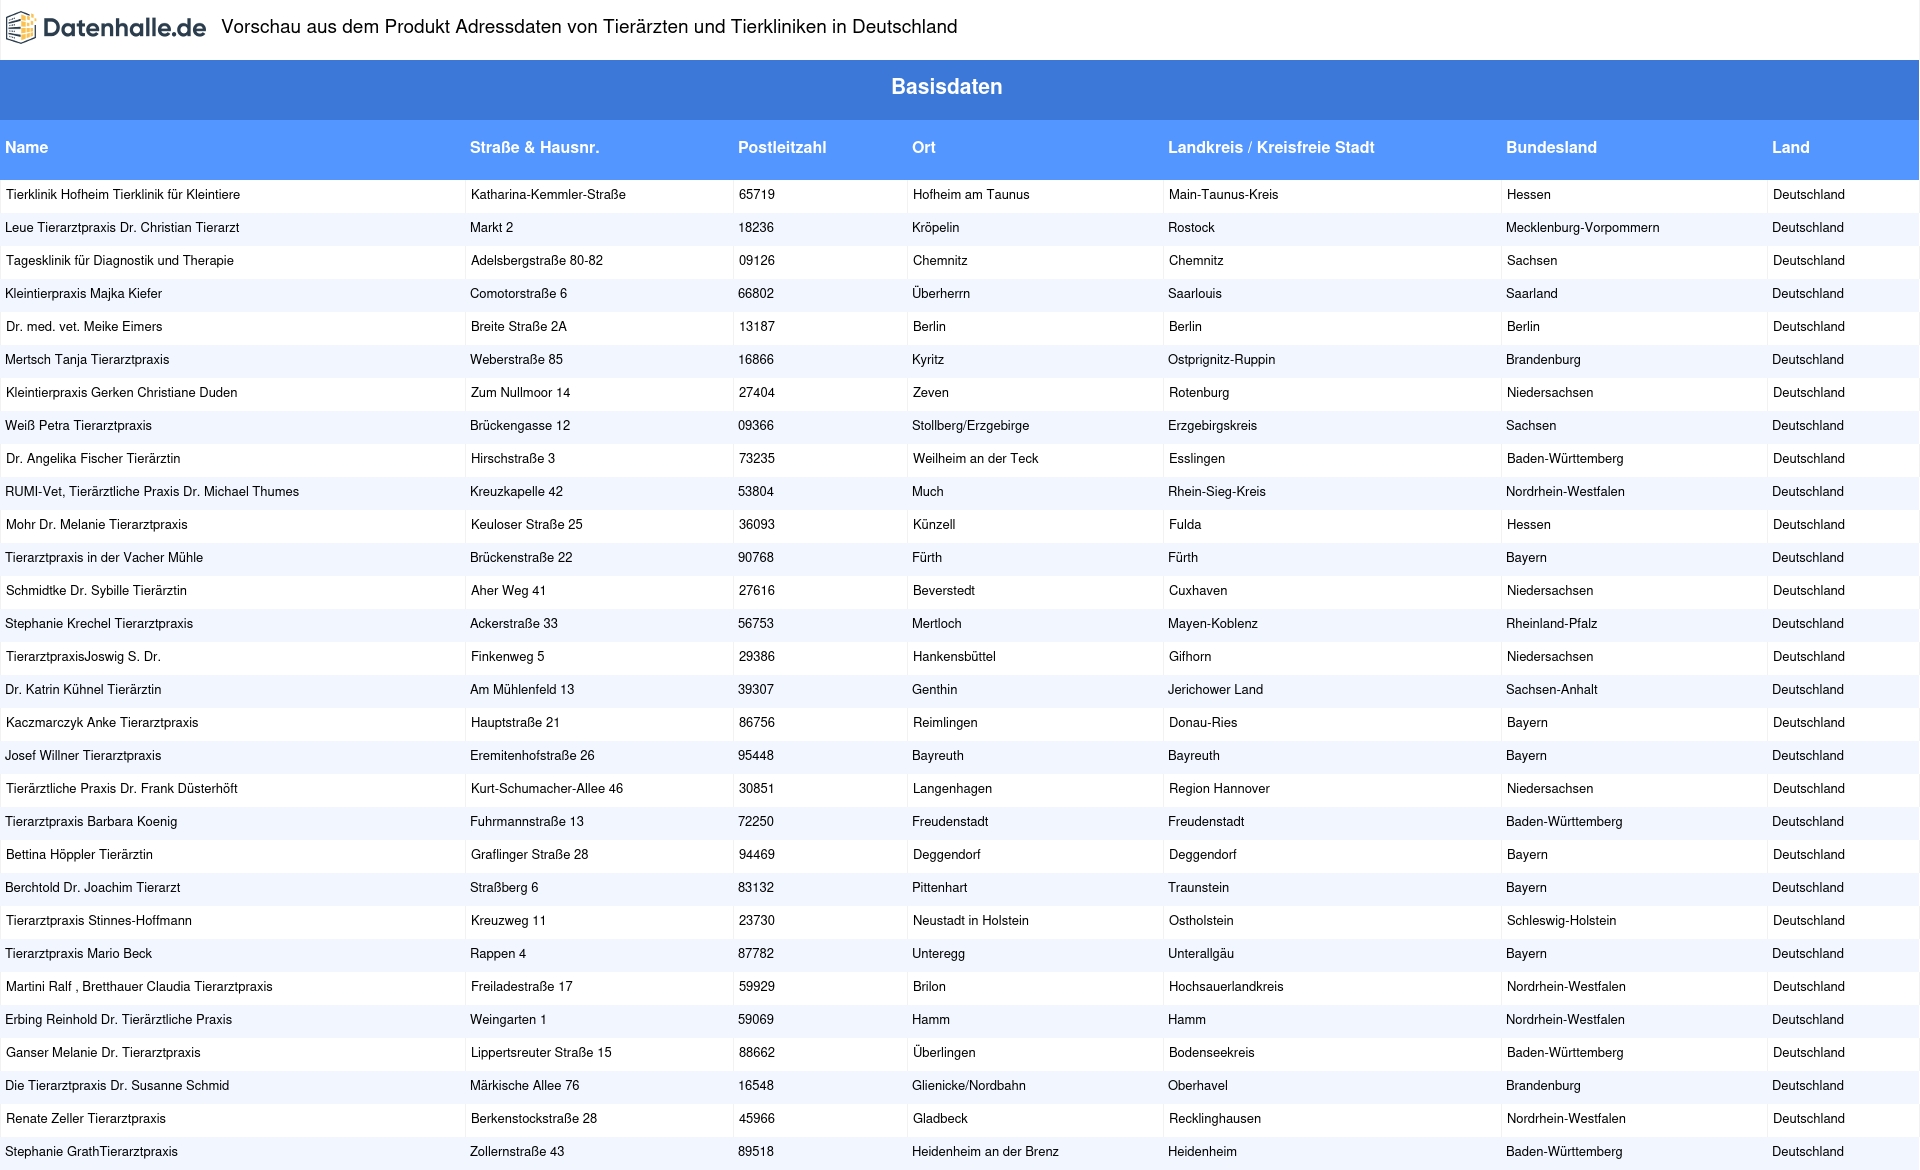Click district Ostprignitz-Ruppin
The width and height of the screenshot is (1920, 1170).
[x=1222, y=360]
